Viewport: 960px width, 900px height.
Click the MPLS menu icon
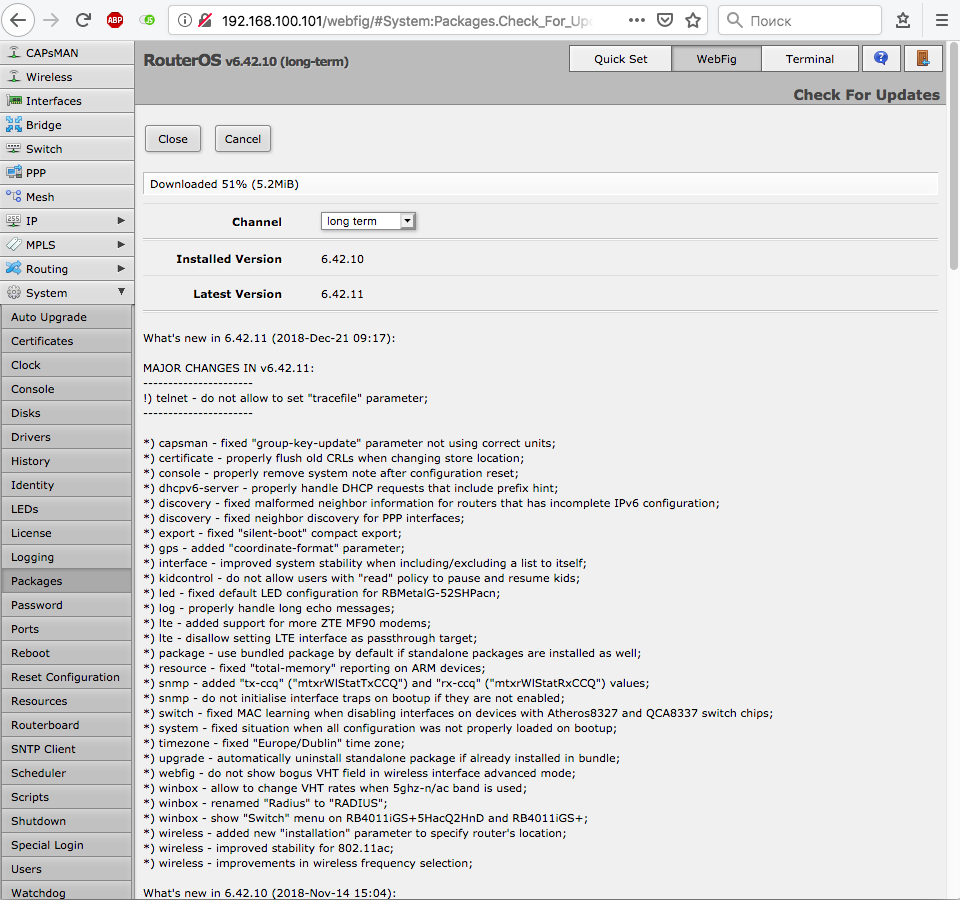(x=13, y=244)
